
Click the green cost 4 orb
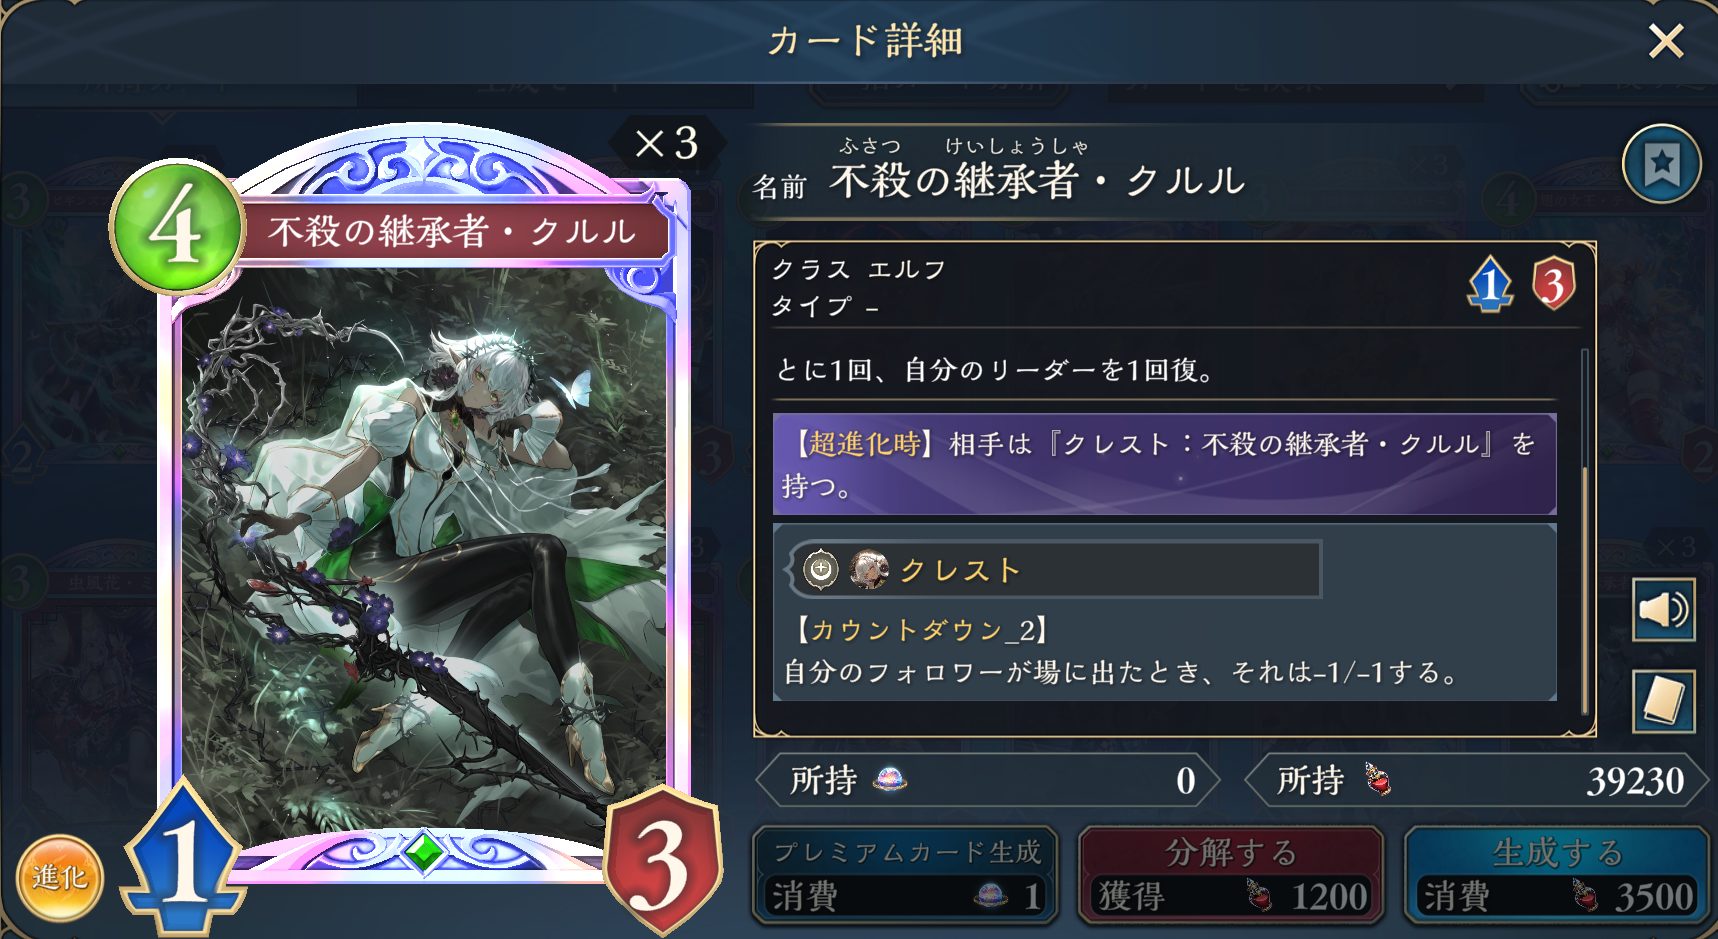[177, 227]
